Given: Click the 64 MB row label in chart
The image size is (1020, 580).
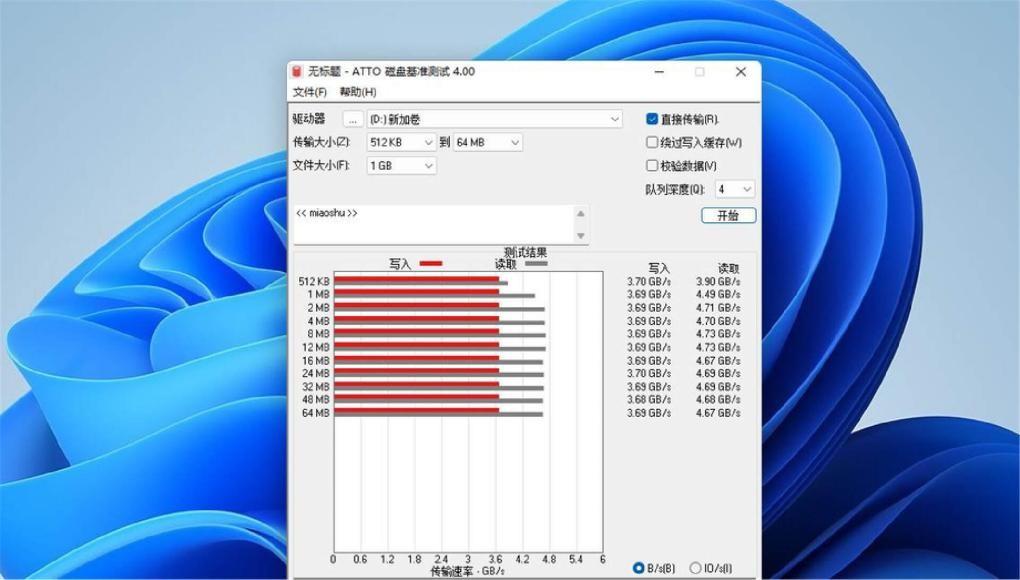Looking at the screenshot, I should point(316,413).
